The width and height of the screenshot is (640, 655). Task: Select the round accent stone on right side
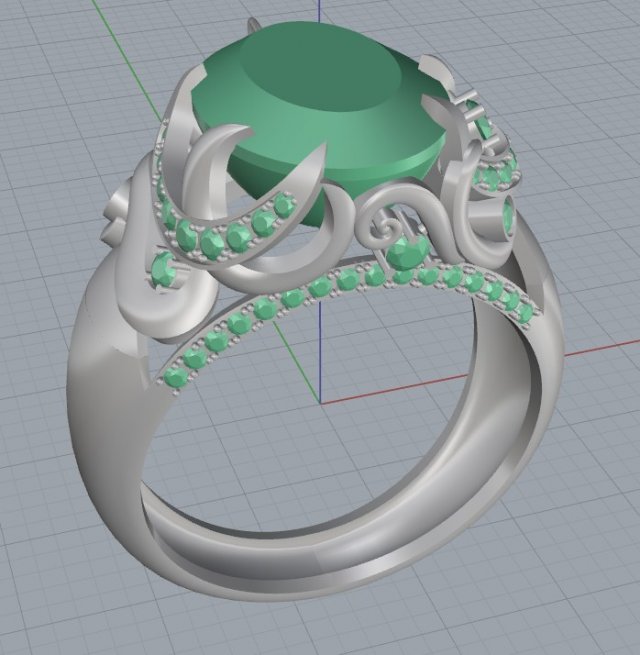[x=508, y=216]
